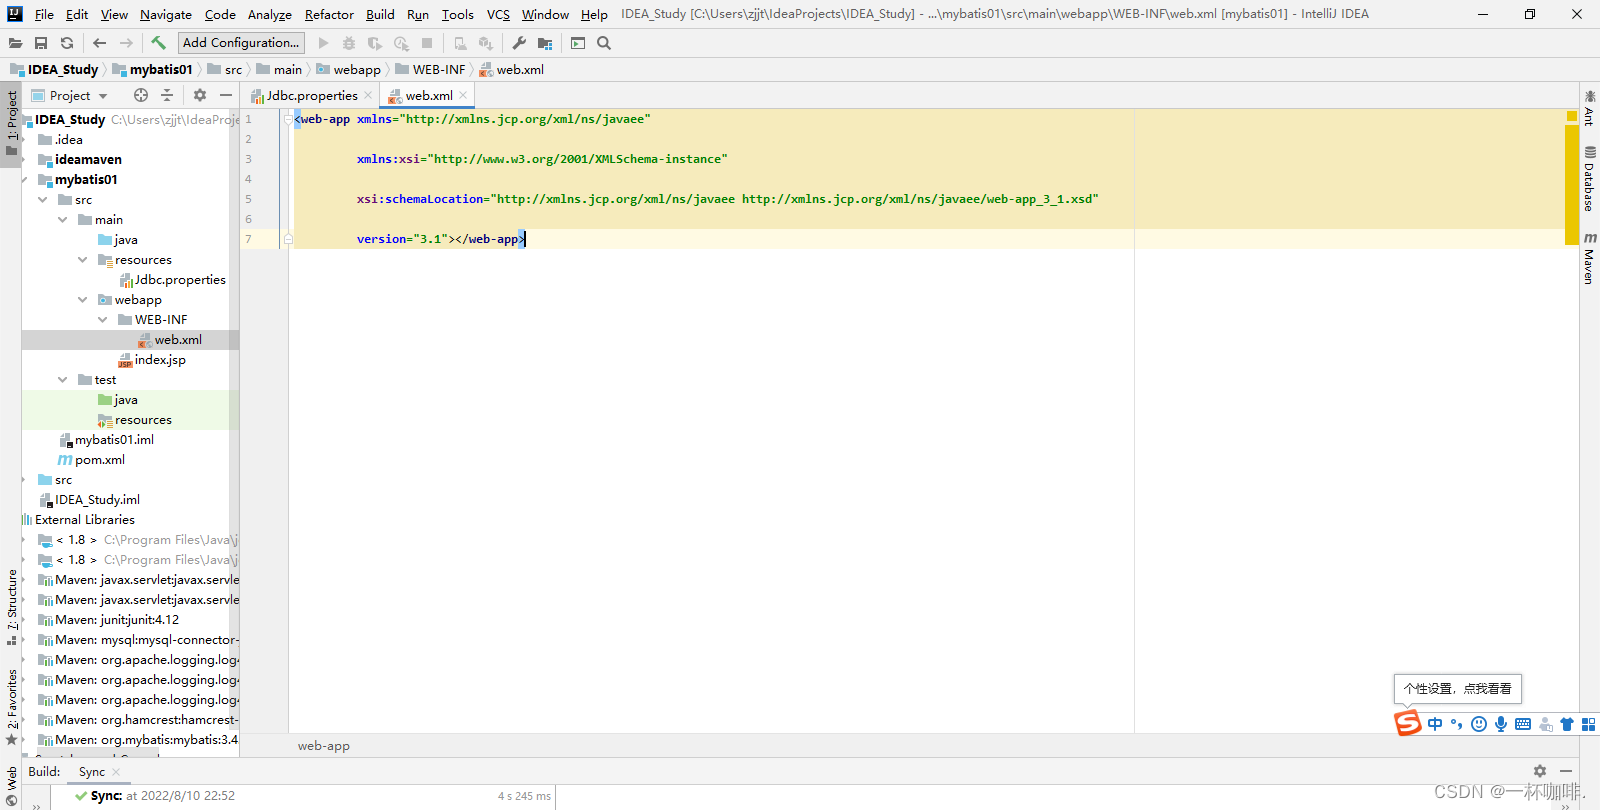1600x810 pixels.
Task: Collapse resources folder under main
Action: click(83, 260)
